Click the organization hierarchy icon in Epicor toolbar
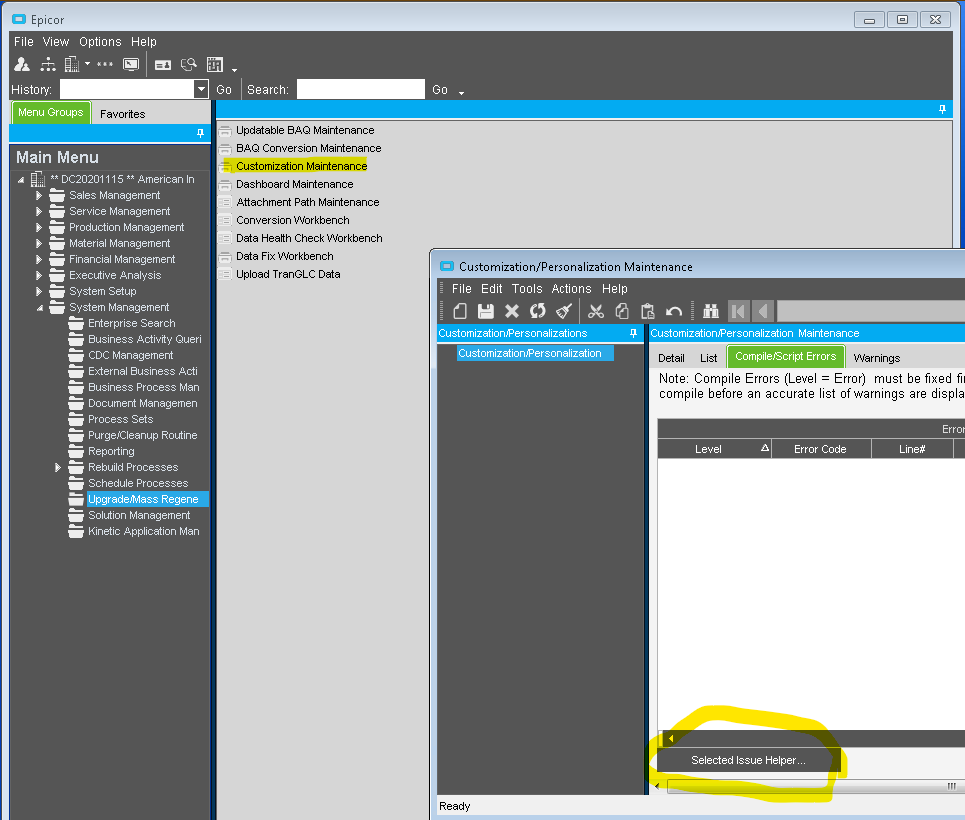Image resolution: width=965 pixels, height=820 pixels. [48, 65]
